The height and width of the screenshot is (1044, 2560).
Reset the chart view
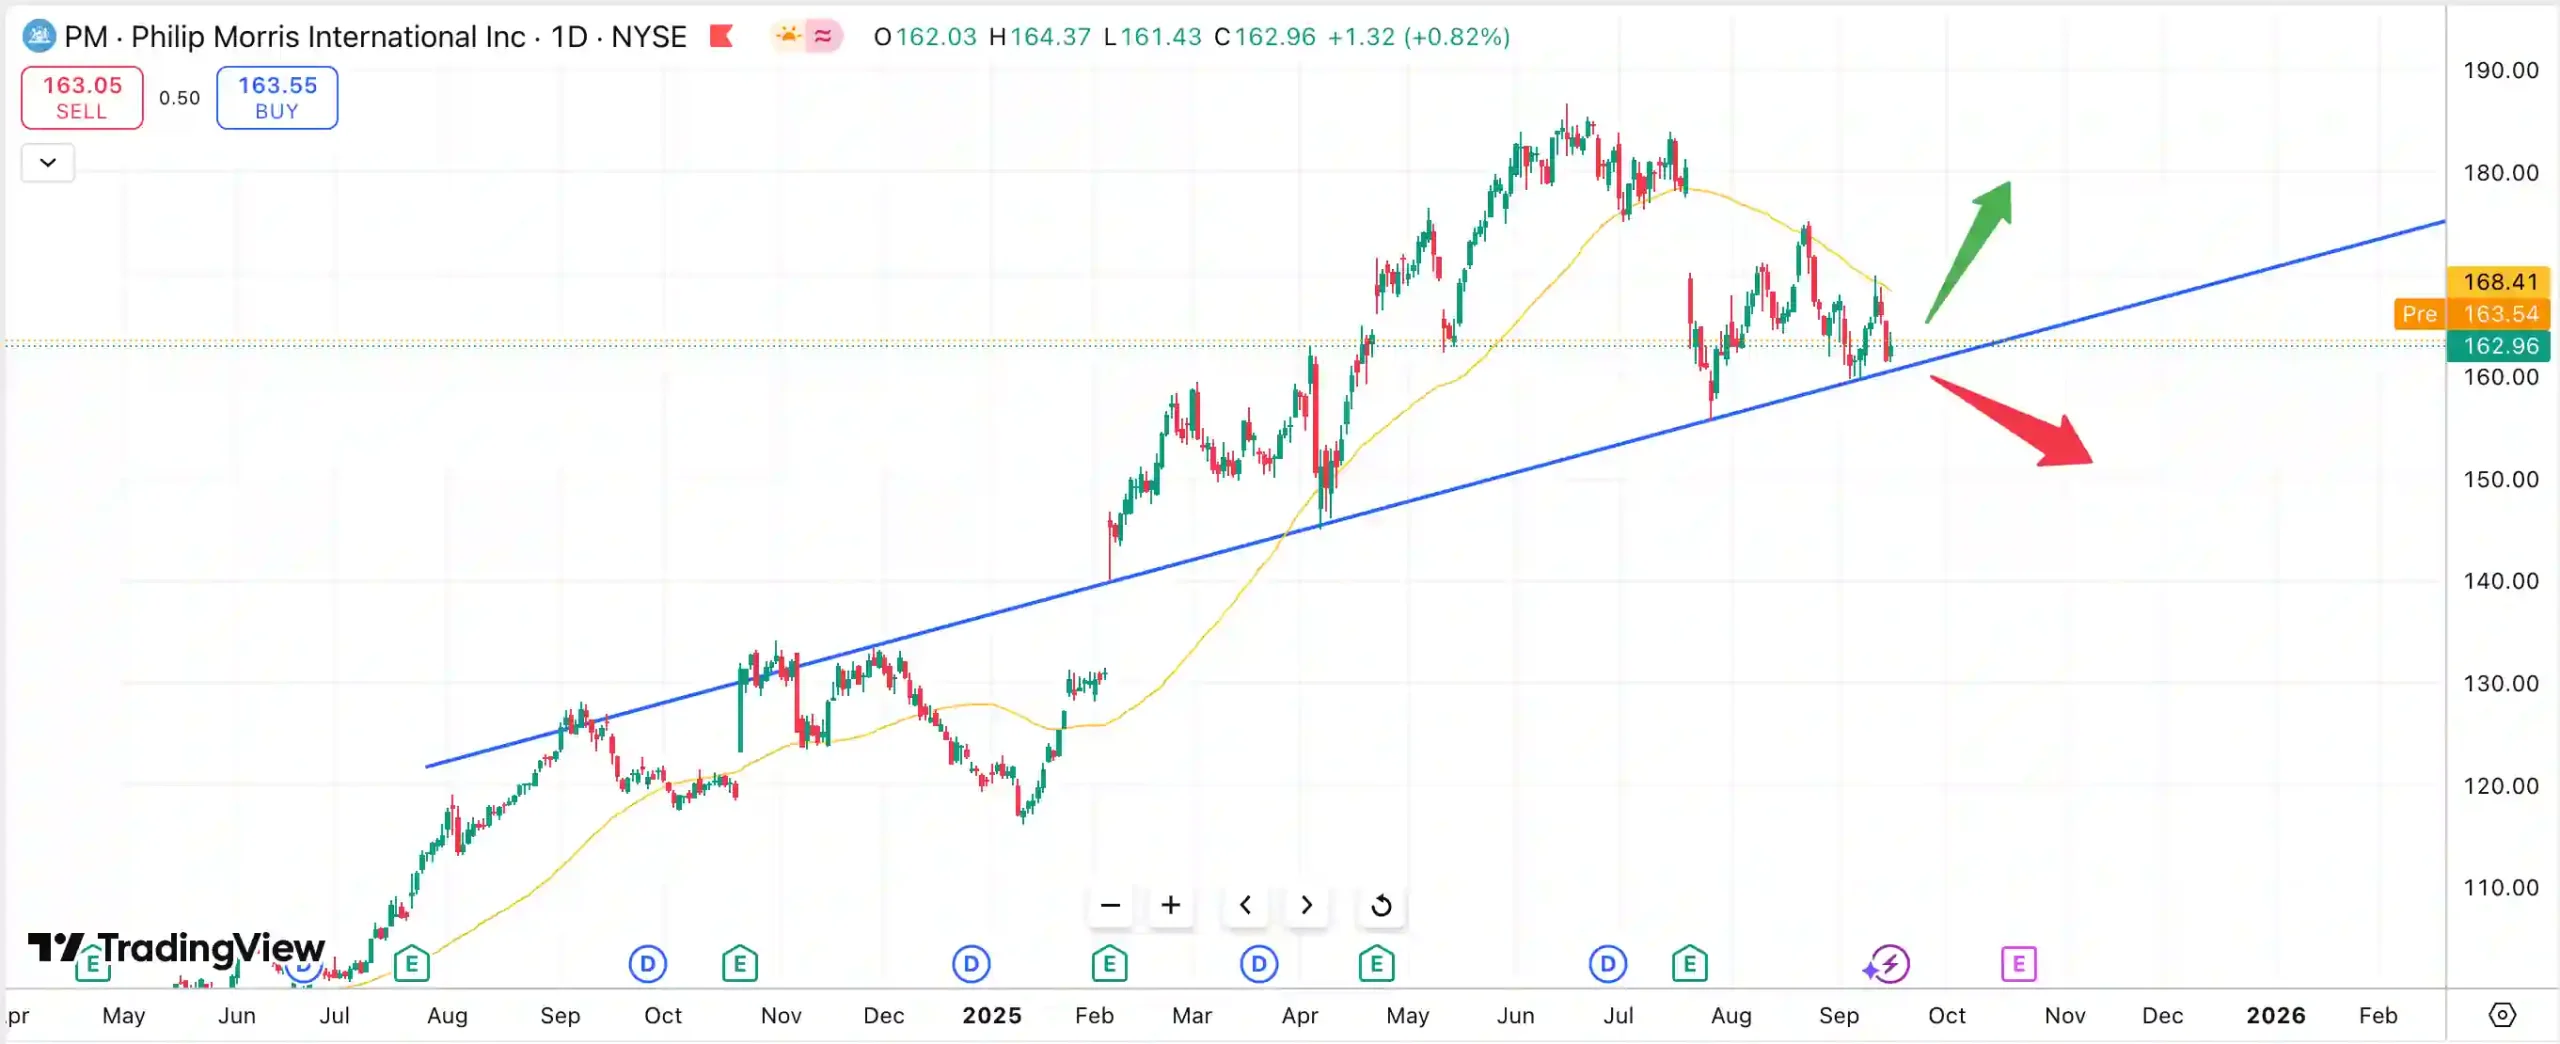[x=1381, y=905]
